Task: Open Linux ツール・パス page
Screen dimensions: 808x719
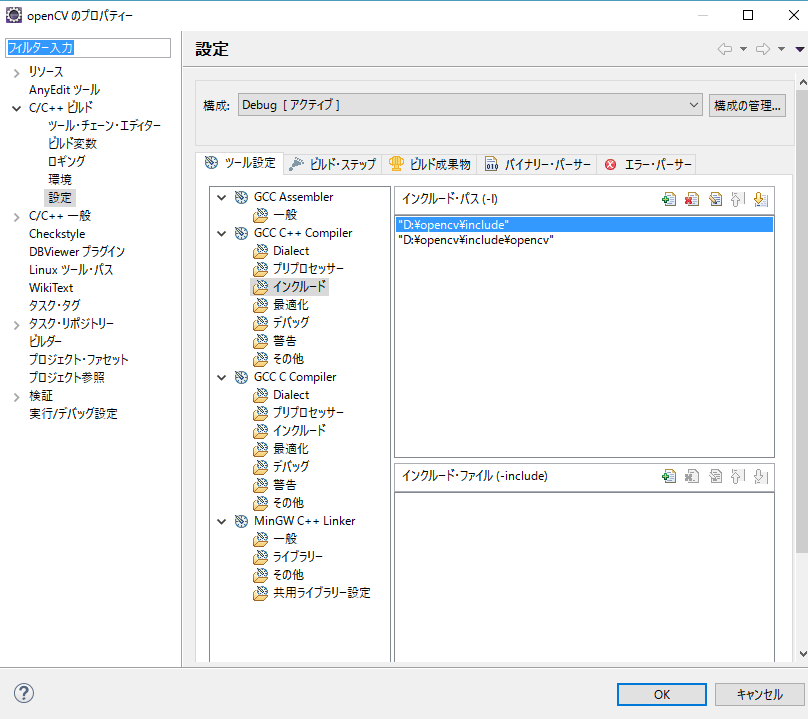Action: pos(71,270)
